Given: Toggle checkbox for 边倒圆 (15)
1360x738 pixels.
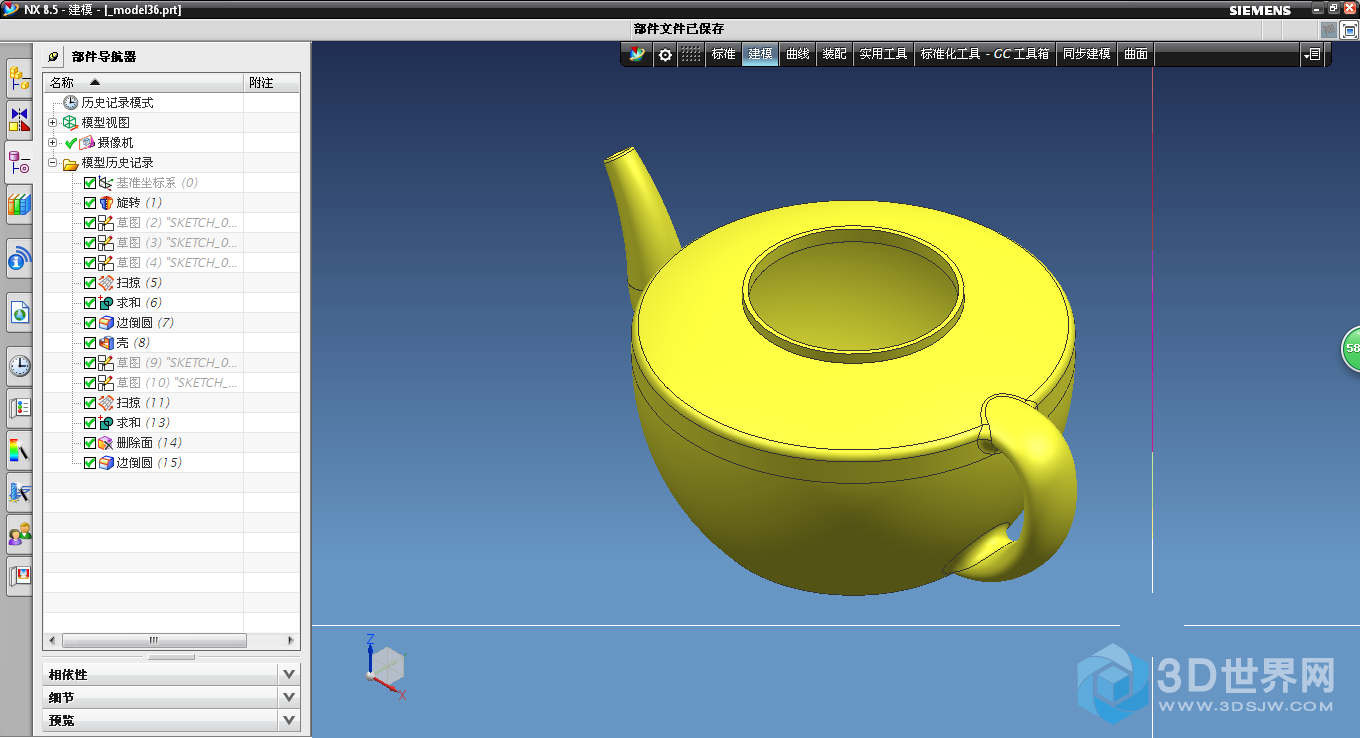Looking at the screenshot, I should pyautogui.click(x=90, y=463).
